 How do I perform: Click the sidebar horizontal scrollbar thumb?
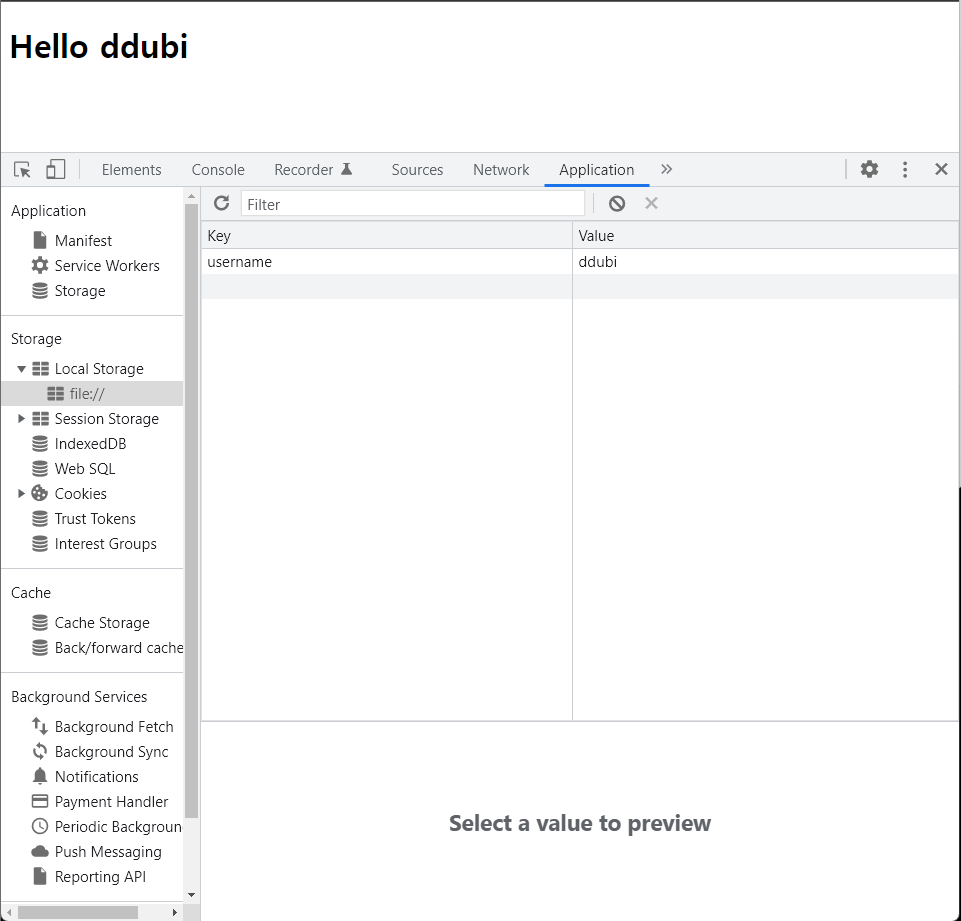click(77, 912)
